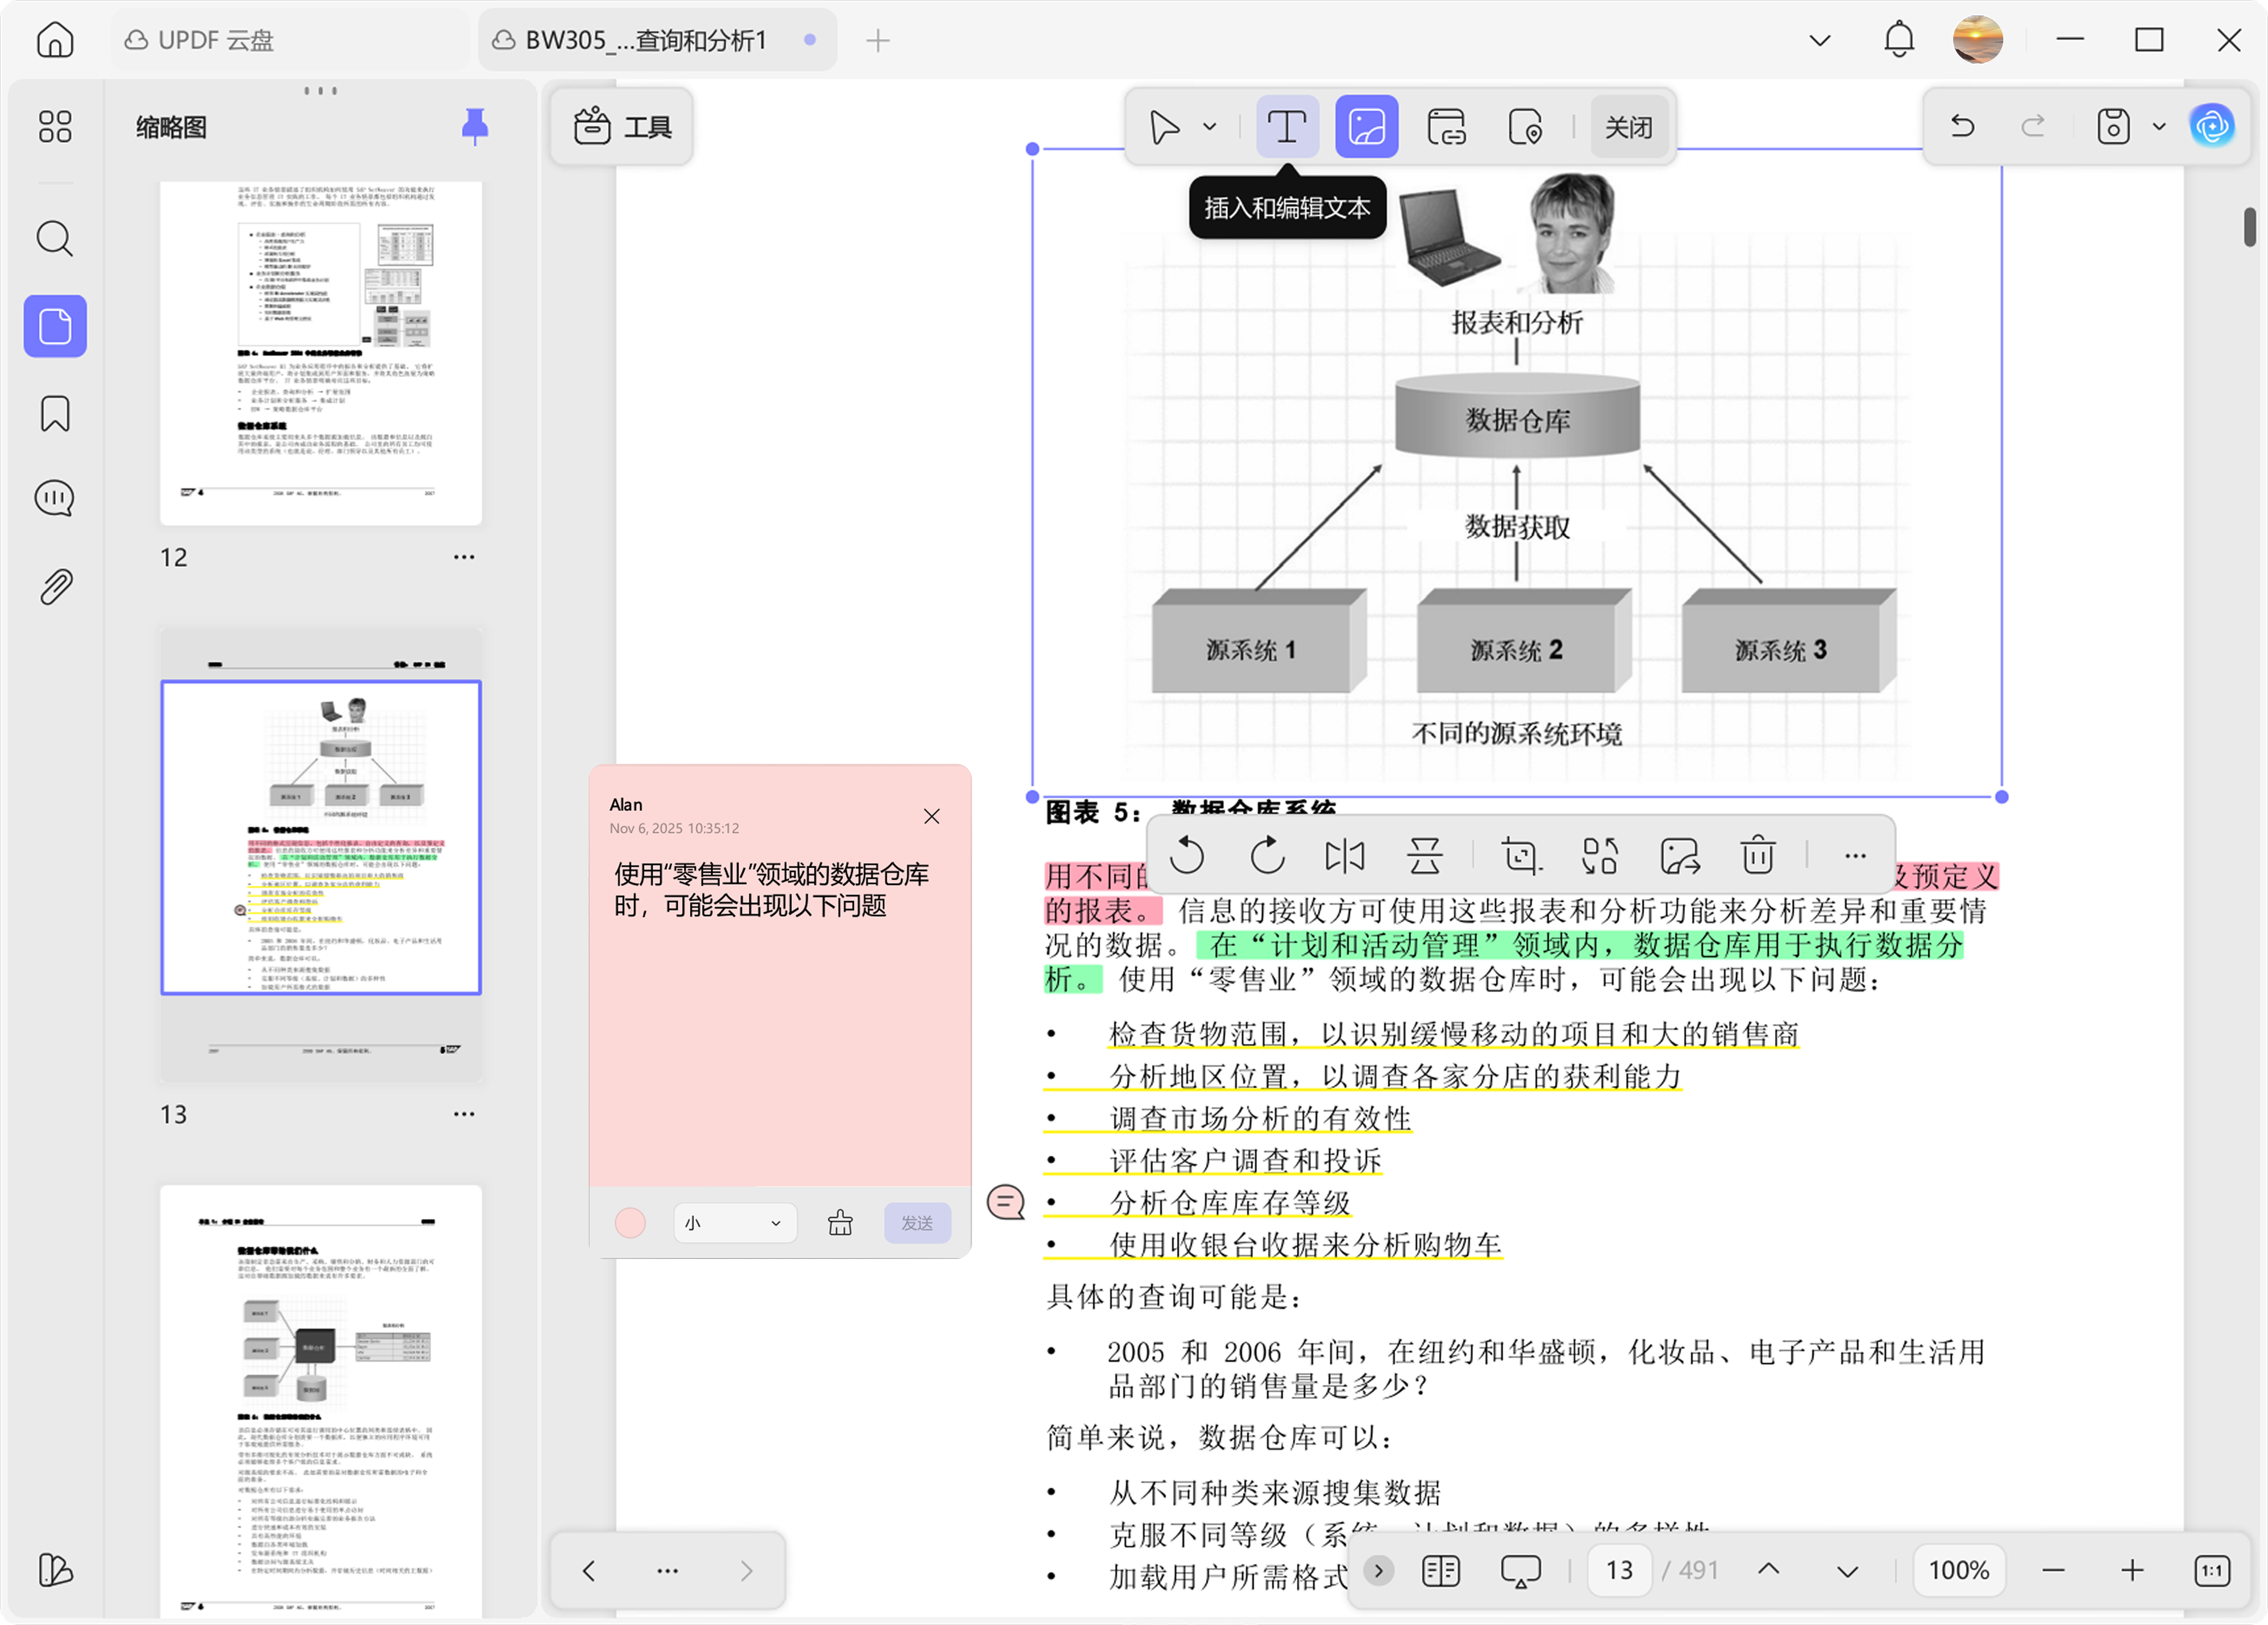This screenshot has height=1625, width=2268.
Task: Open the bookmarks panel
Action: click(54, 413)
